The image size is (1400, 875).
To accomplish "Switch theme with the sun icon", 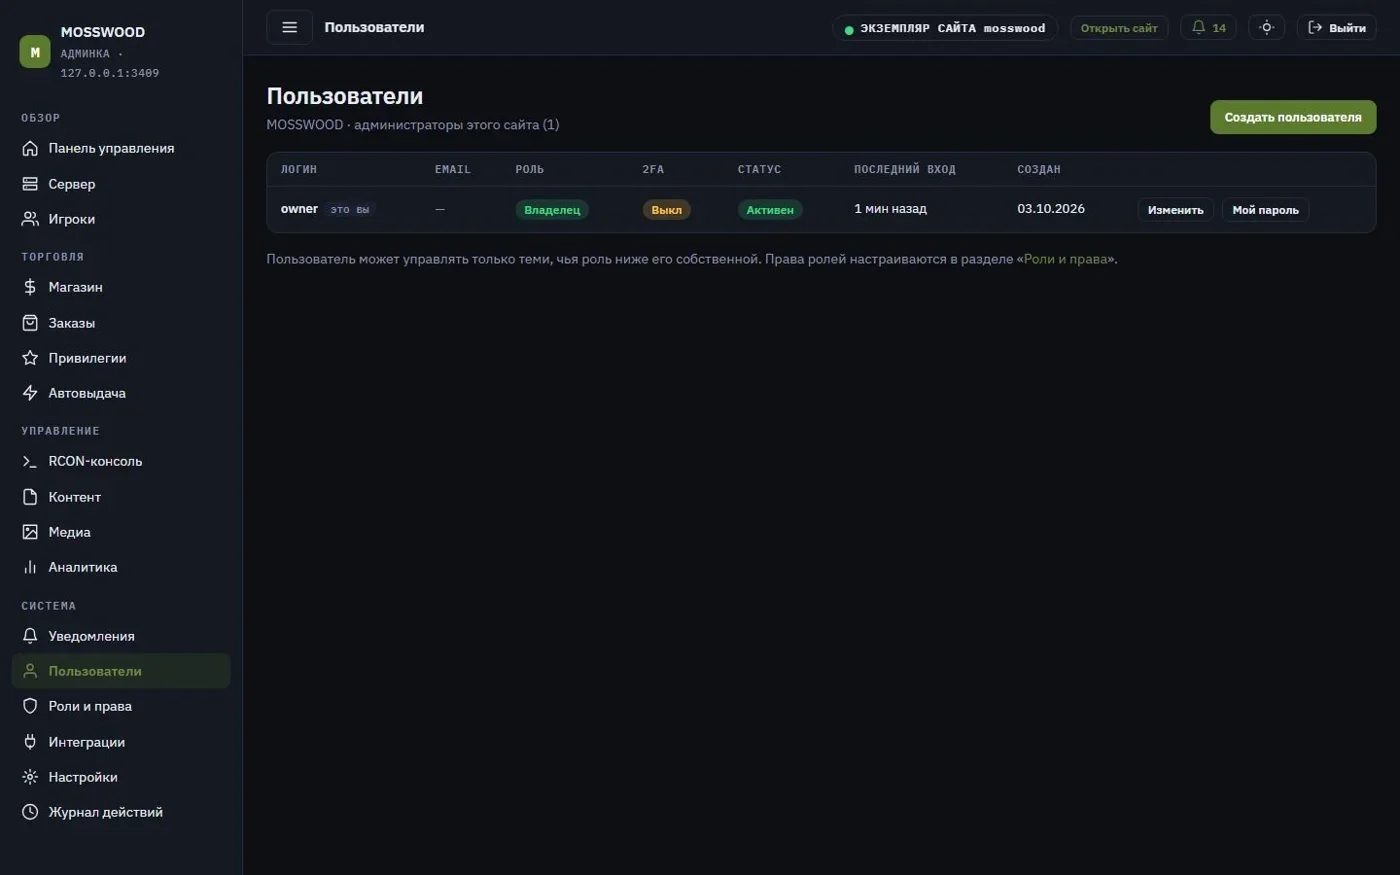I will click(x=1266, y=28).
